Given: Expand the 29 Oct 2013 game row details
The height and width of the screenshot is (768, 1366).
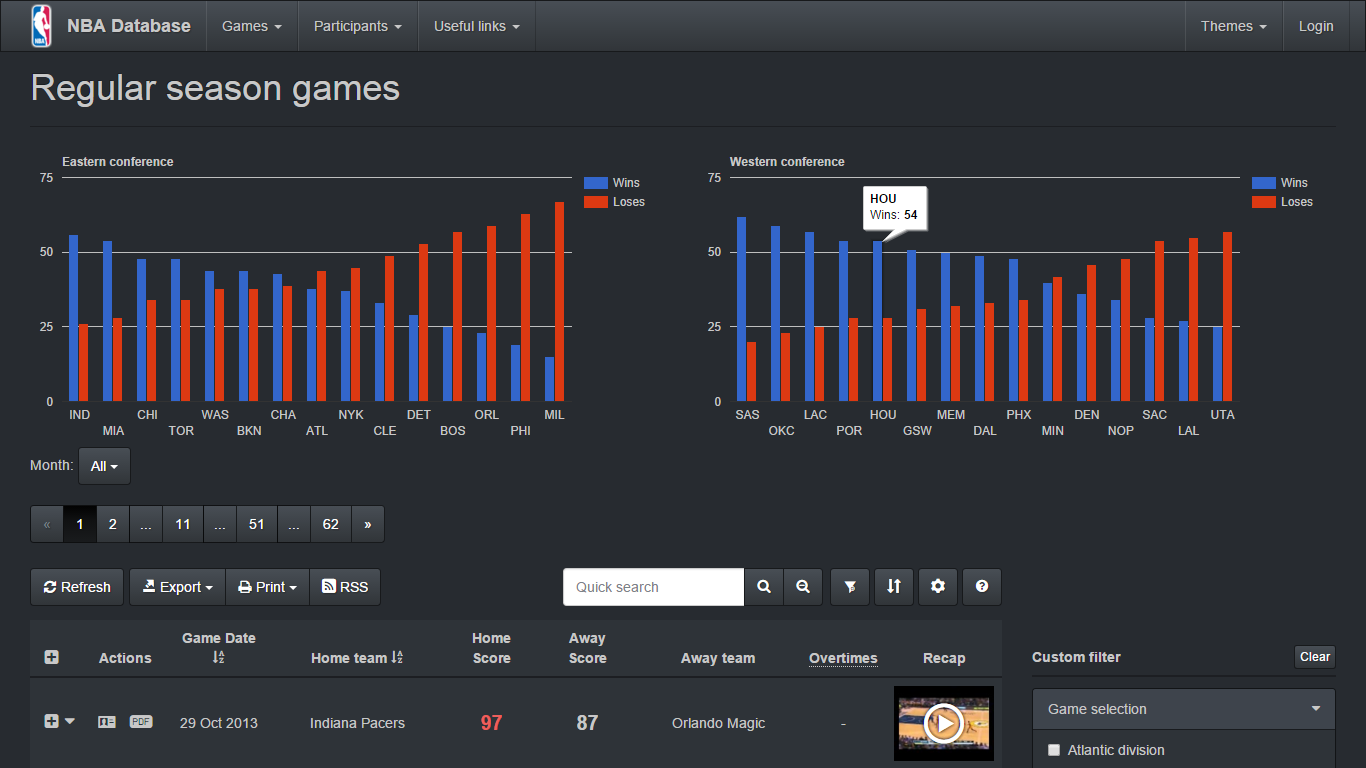Looking at the screenshot, I should coord(51,722).
